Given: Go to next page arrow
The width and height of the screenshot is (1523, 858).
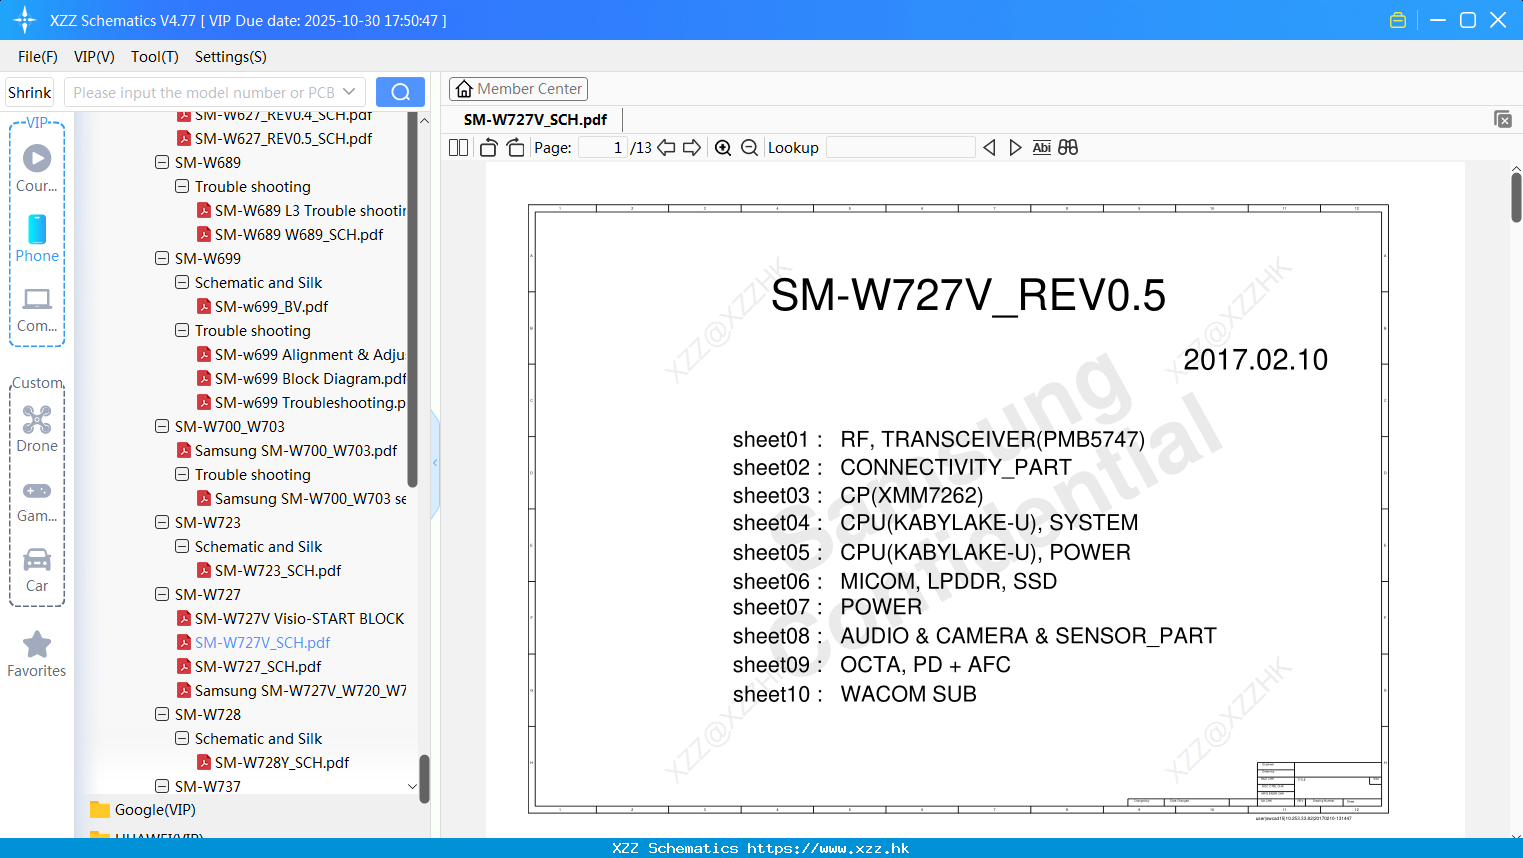Looking at the screenshot, I should (692, 148).
